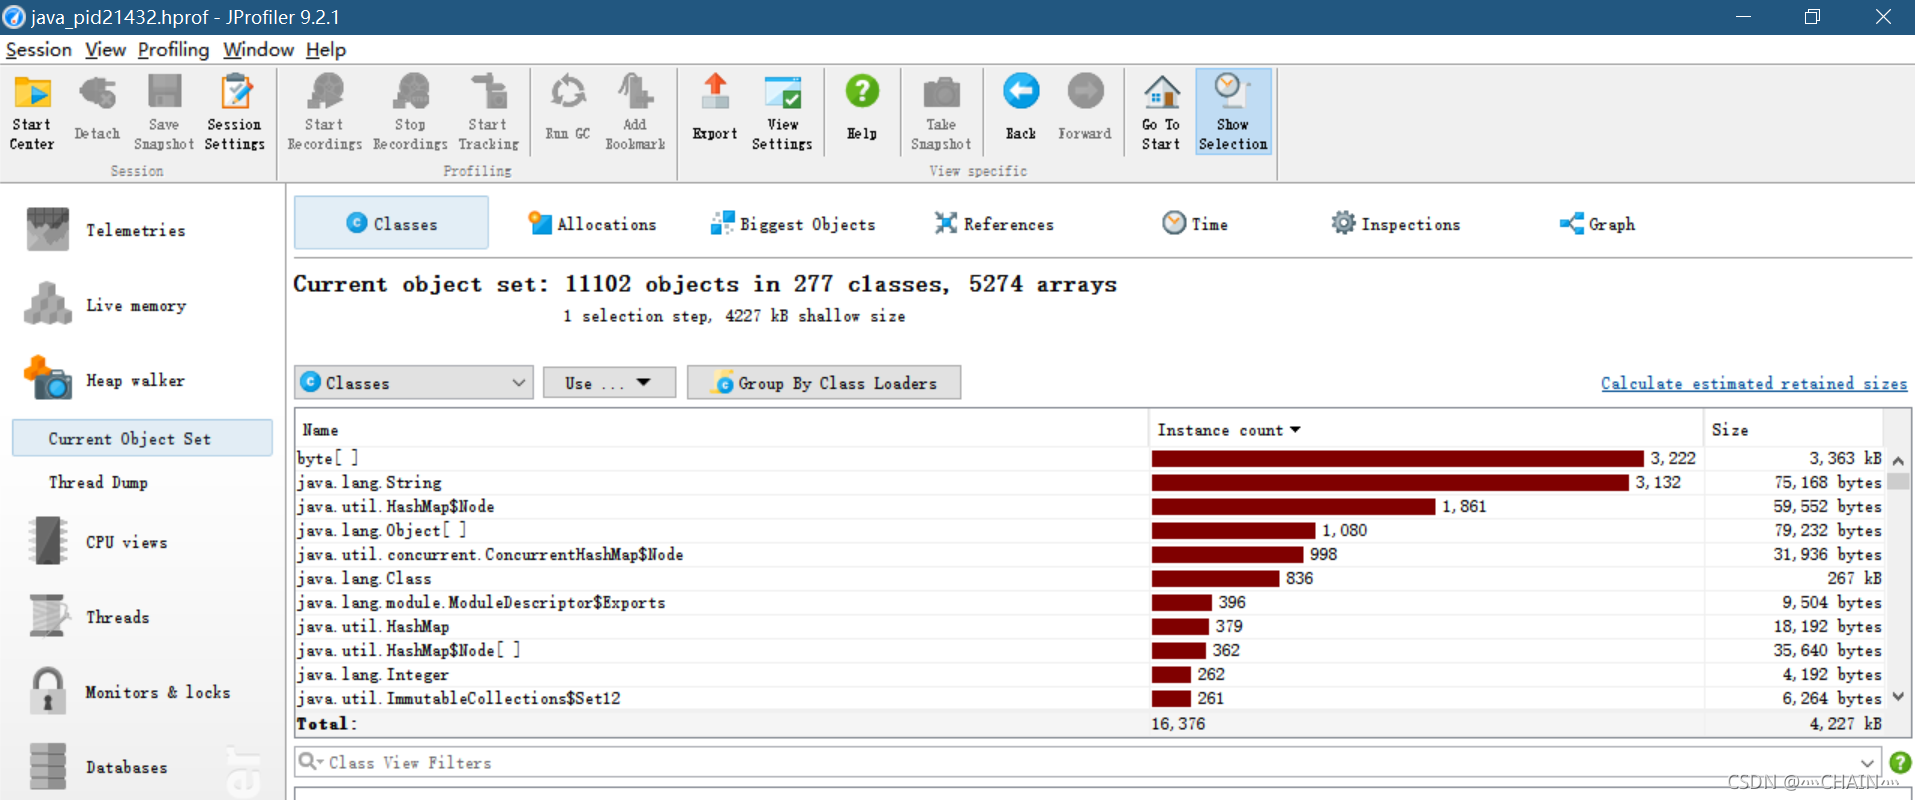The height and width of the screenshot is (800, 1915).
Task: Select Thread Dump in sidebar
Action: [98, 482]
